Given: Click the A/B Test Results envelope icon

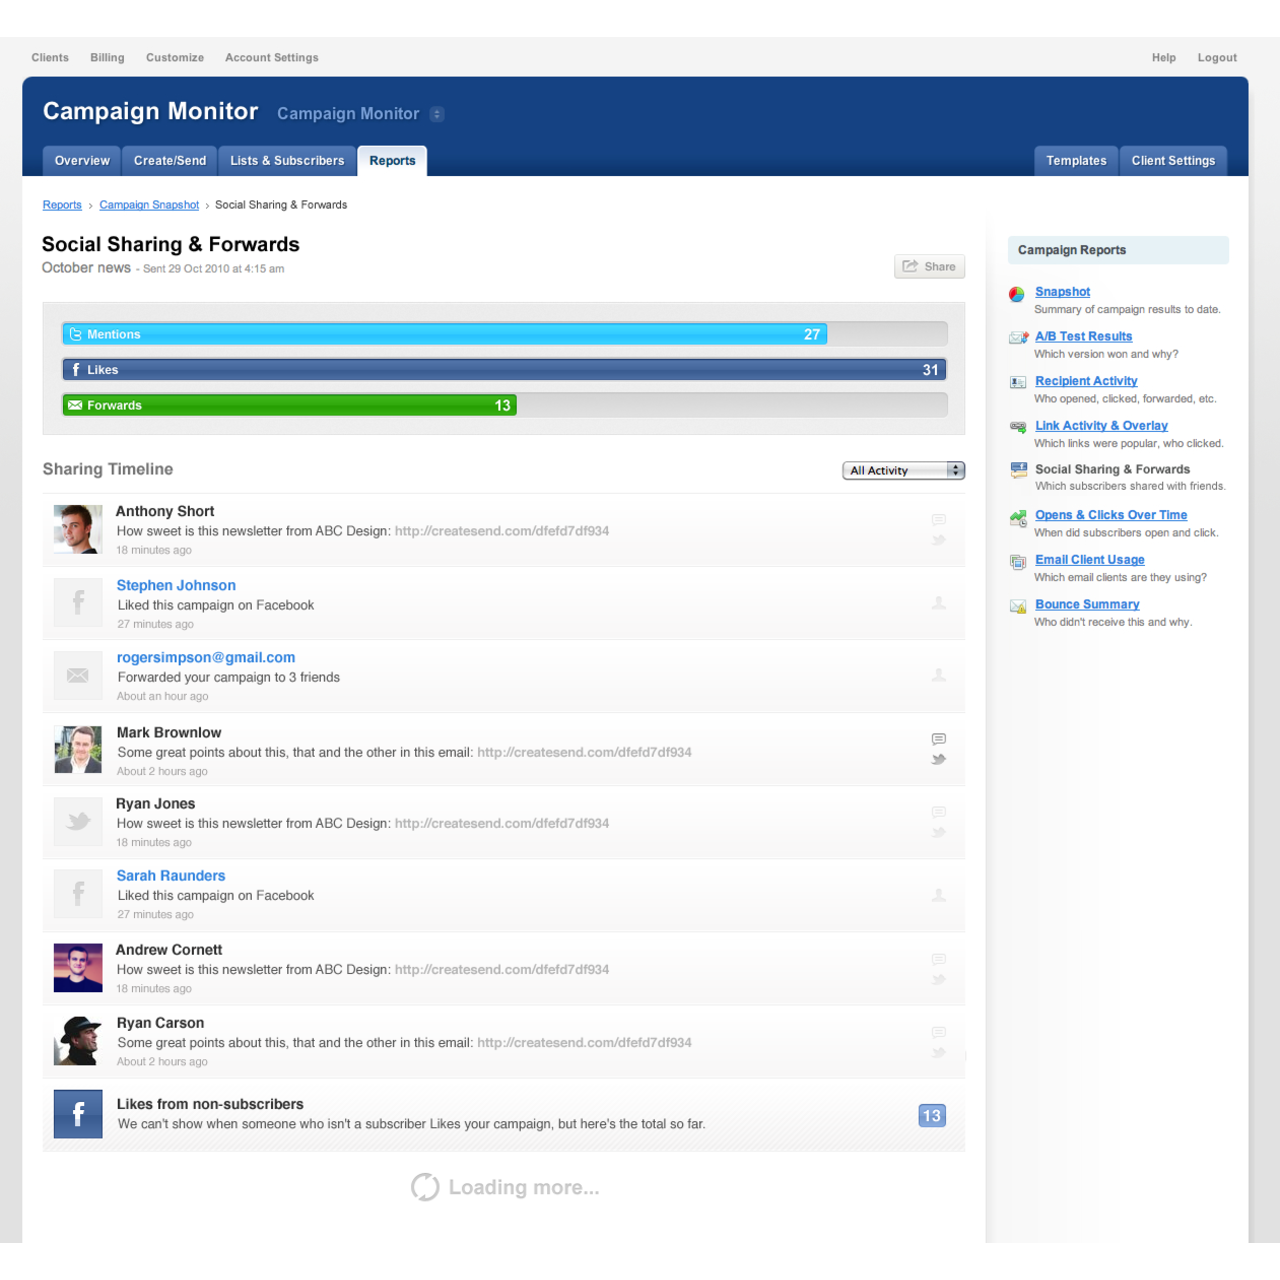Looking at the screenshot, I should click(1017, 339).
